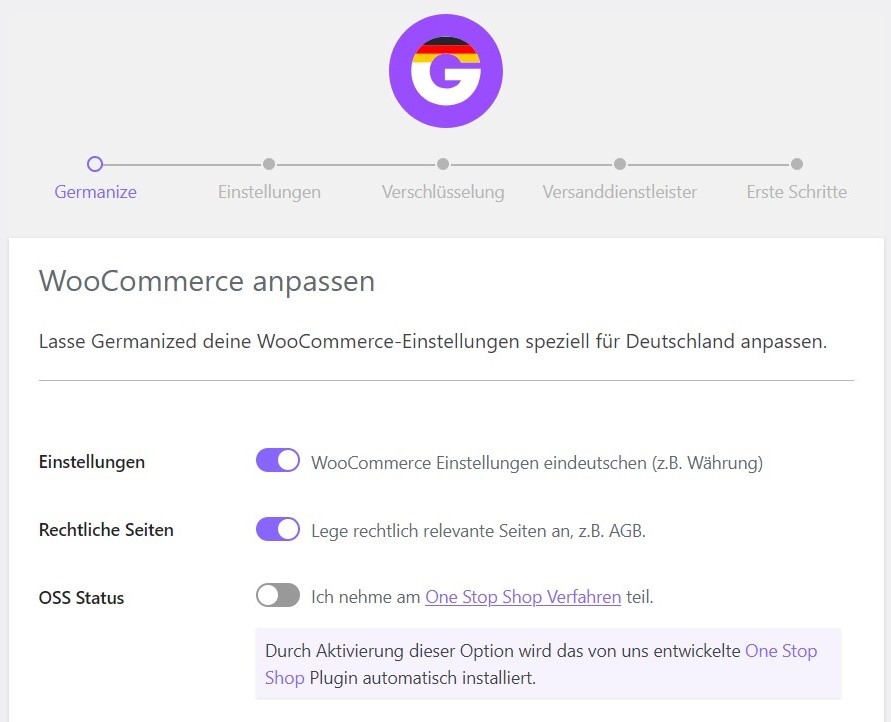Enable the OSS Status toggle
891x722 pixels.
click(x=278, y=595)
